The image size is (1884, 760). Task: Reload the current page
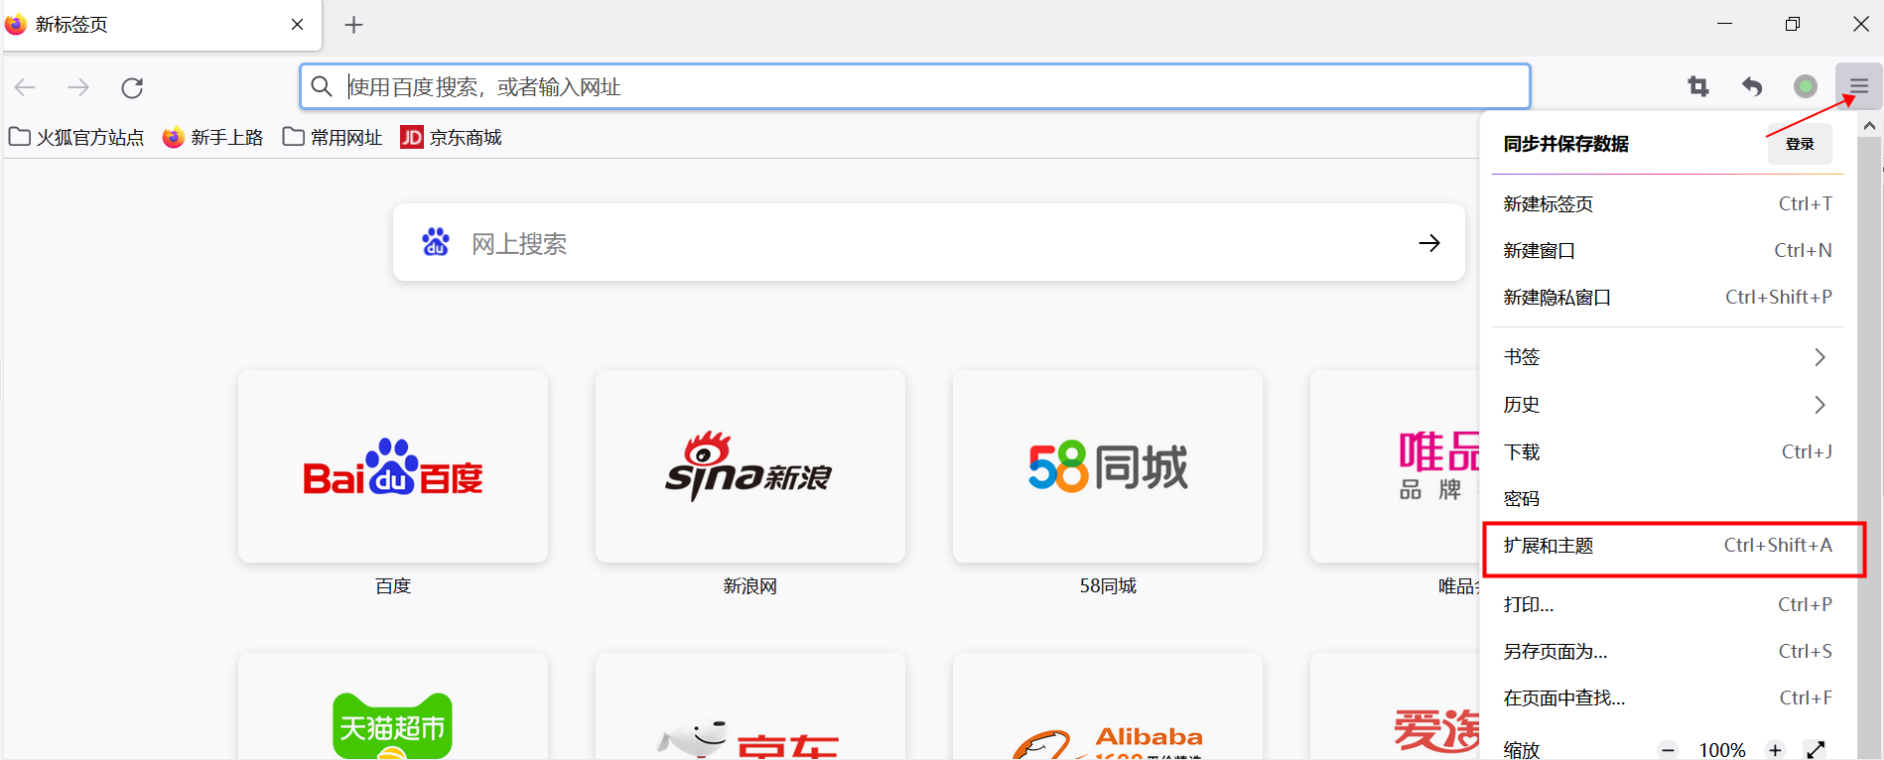click(132, 87)
